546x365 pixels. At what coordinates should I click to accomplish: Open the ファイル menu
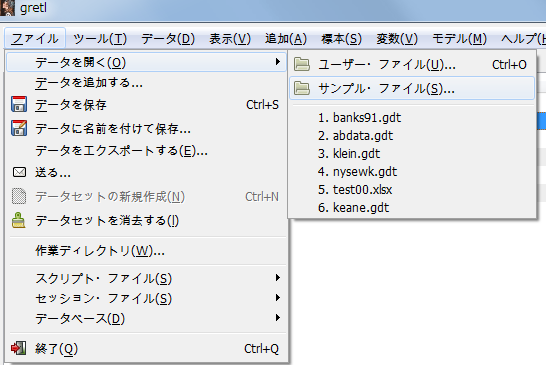coord(35,38)
